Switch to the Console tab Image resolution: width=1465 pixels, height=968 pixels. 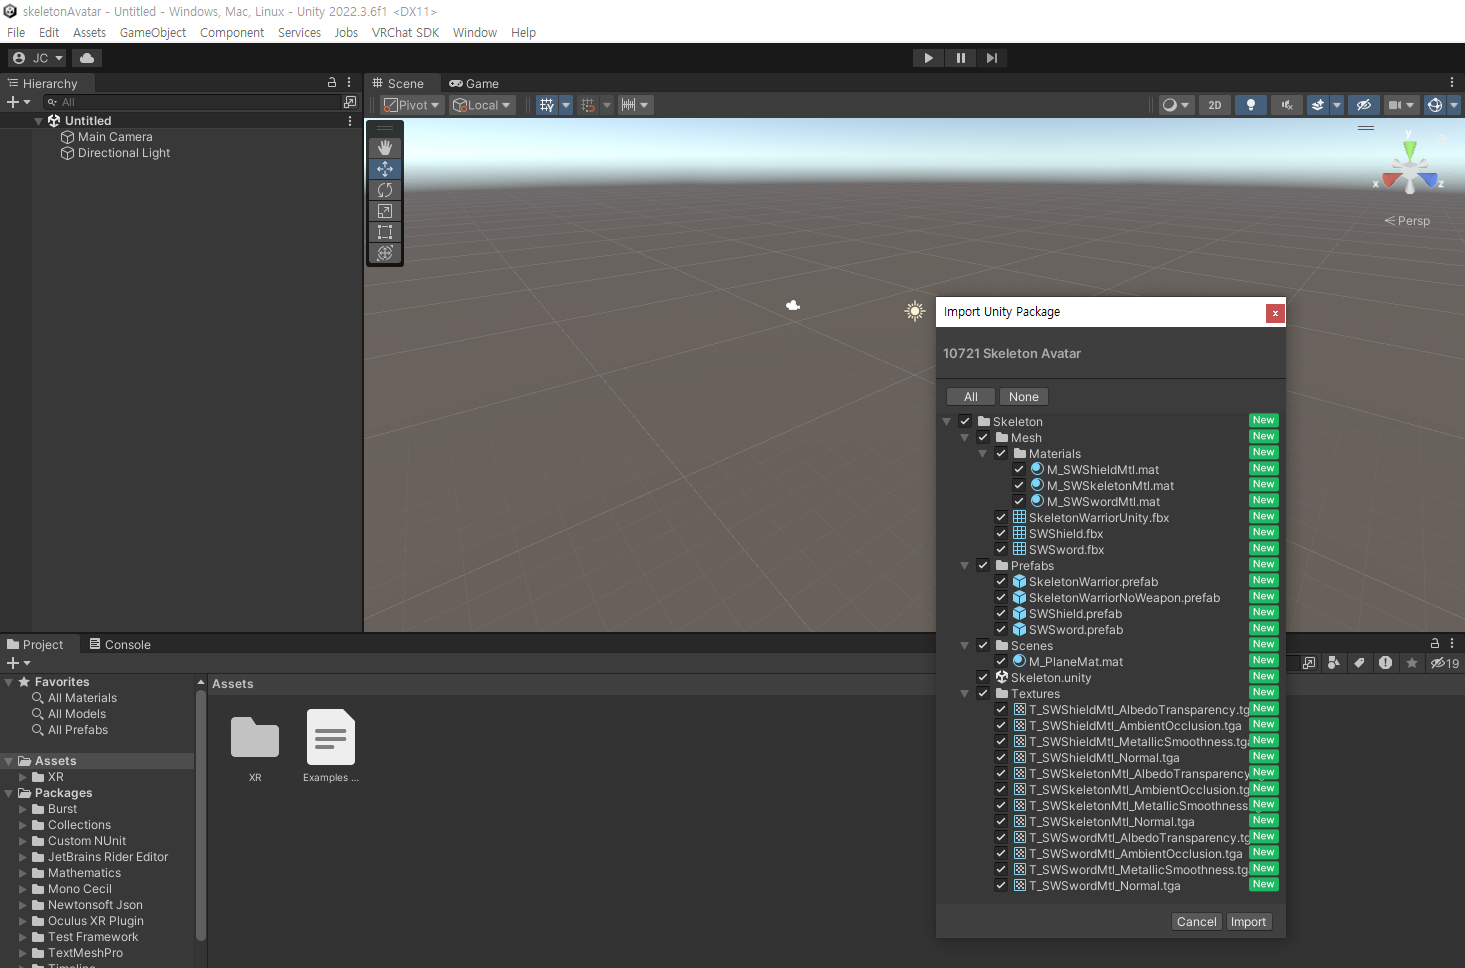pos(120,645)
